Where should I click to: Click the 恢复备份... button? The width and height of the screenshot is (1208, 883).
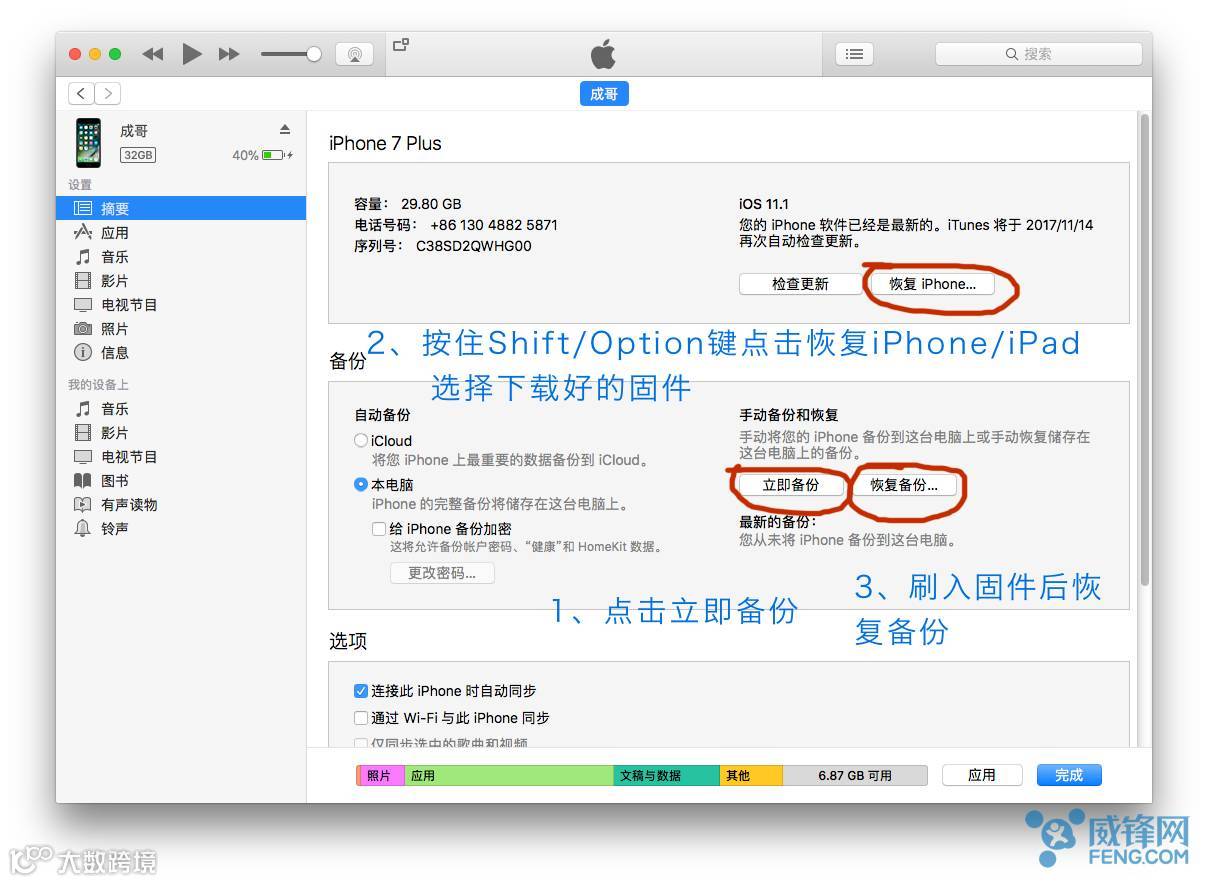[x=904, y=485]
